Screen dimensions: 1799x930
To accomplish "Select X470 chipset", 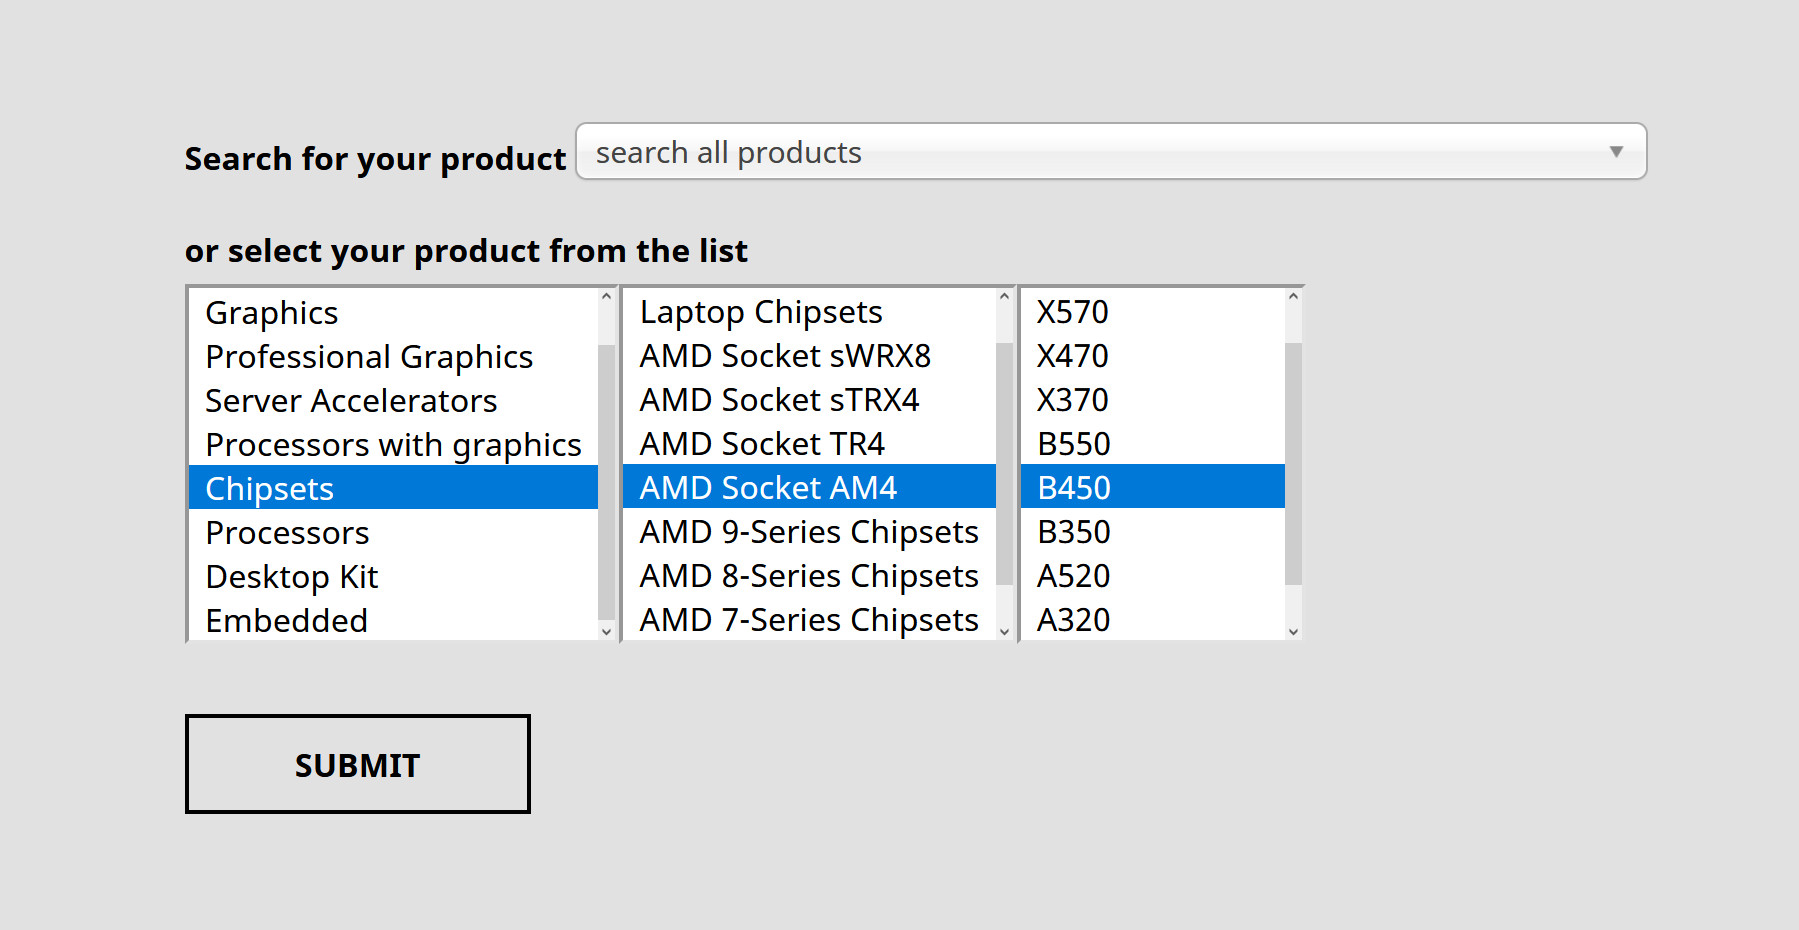I will point(1153,355).
